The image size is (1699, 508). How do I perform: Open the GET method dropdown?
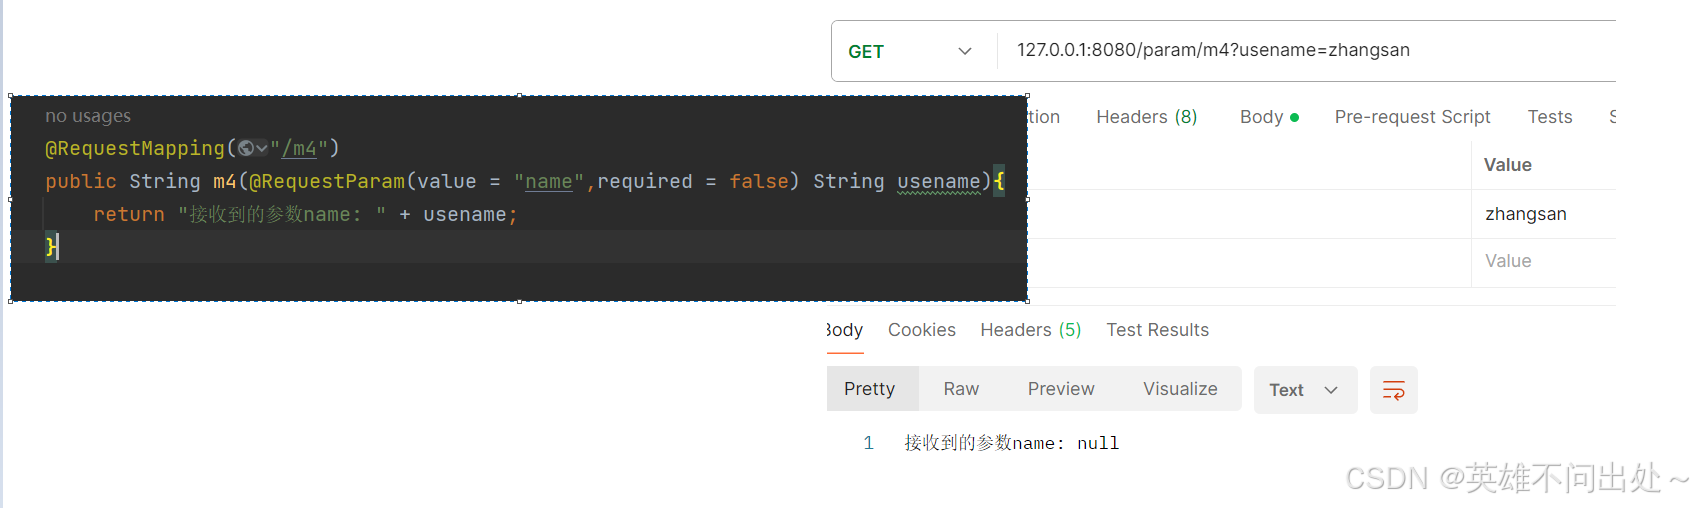[911, 51]
